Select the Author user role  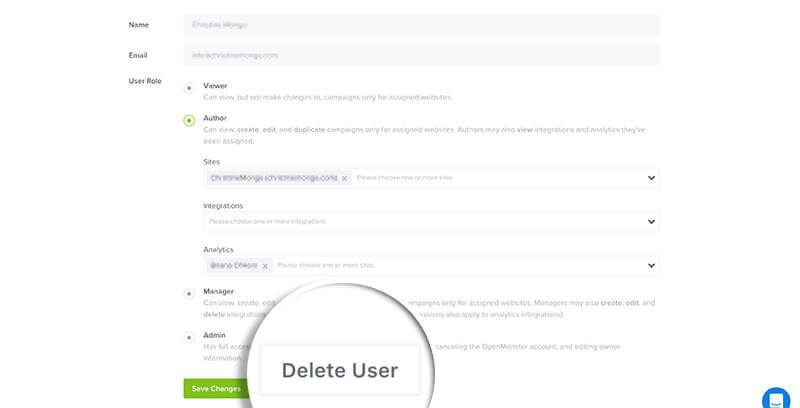(189, 121)
